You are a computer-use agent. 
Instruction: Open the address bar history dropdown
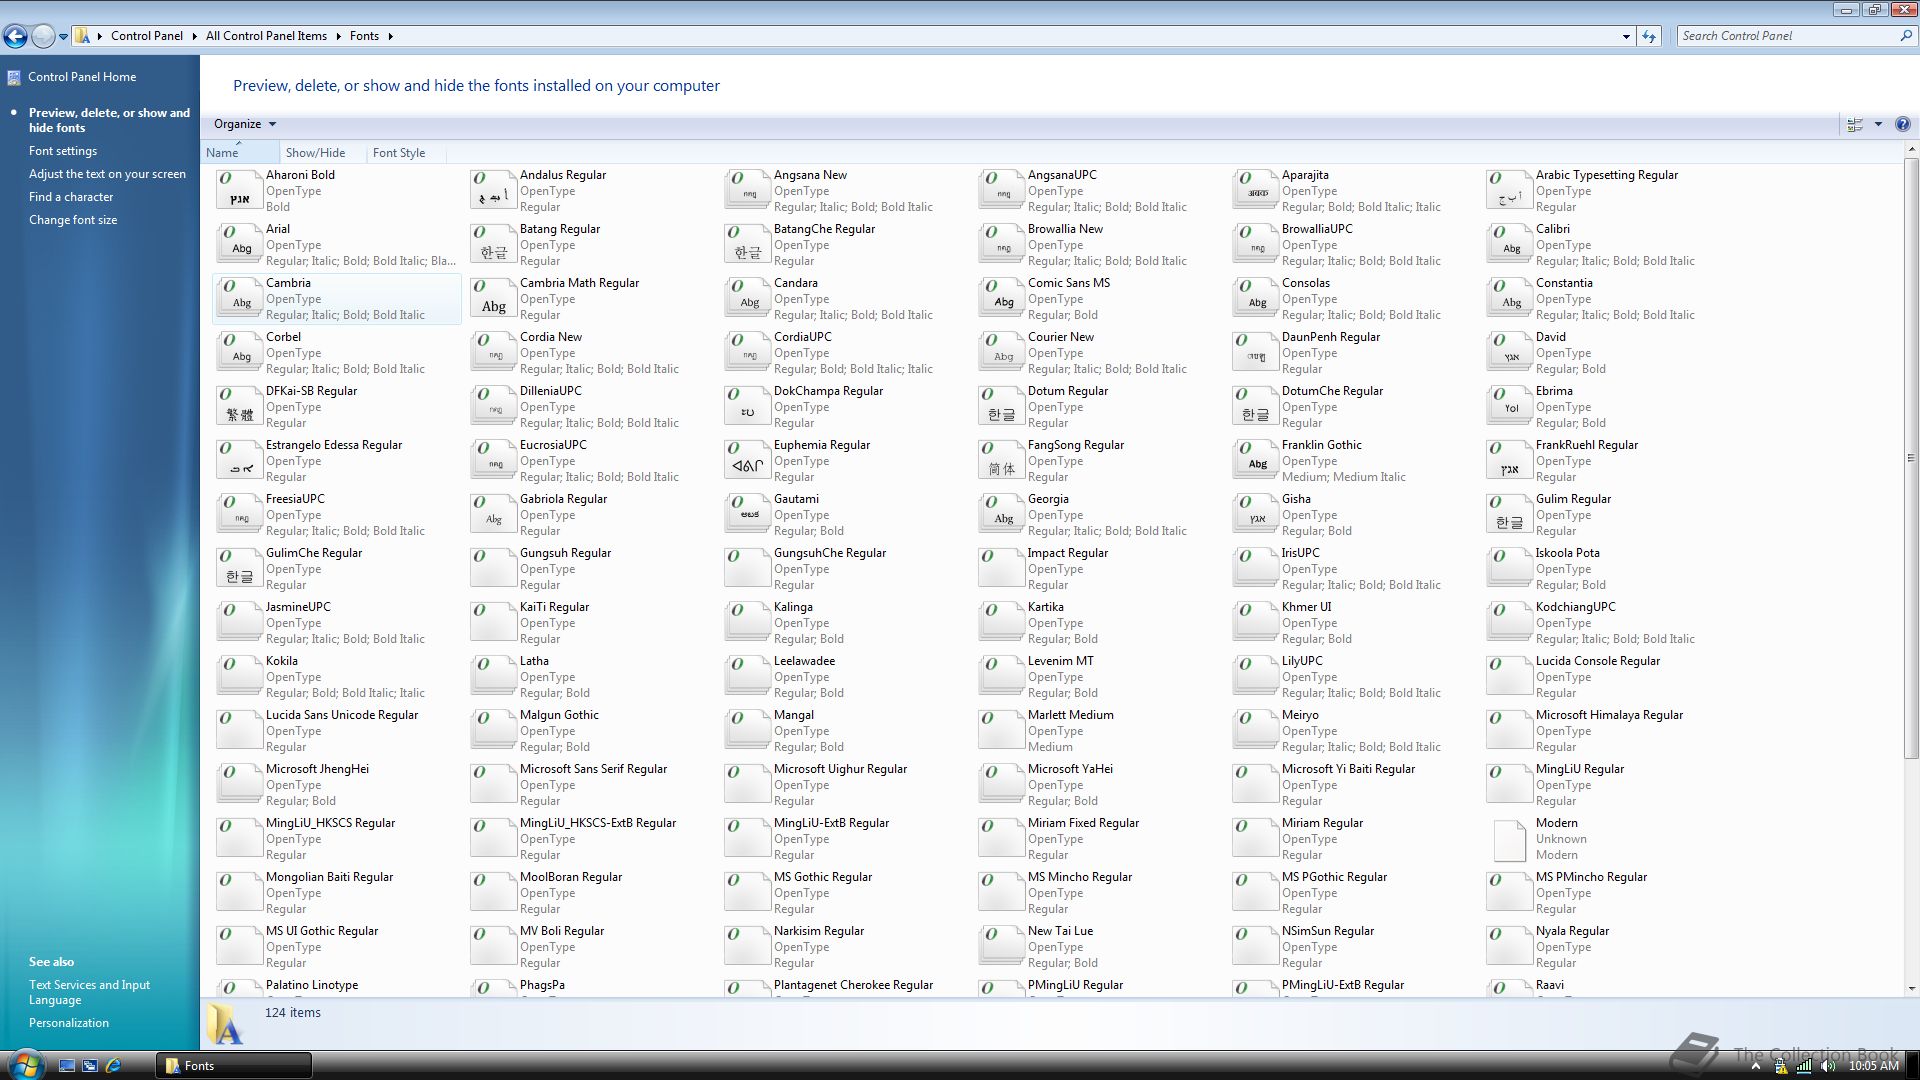1626,36
